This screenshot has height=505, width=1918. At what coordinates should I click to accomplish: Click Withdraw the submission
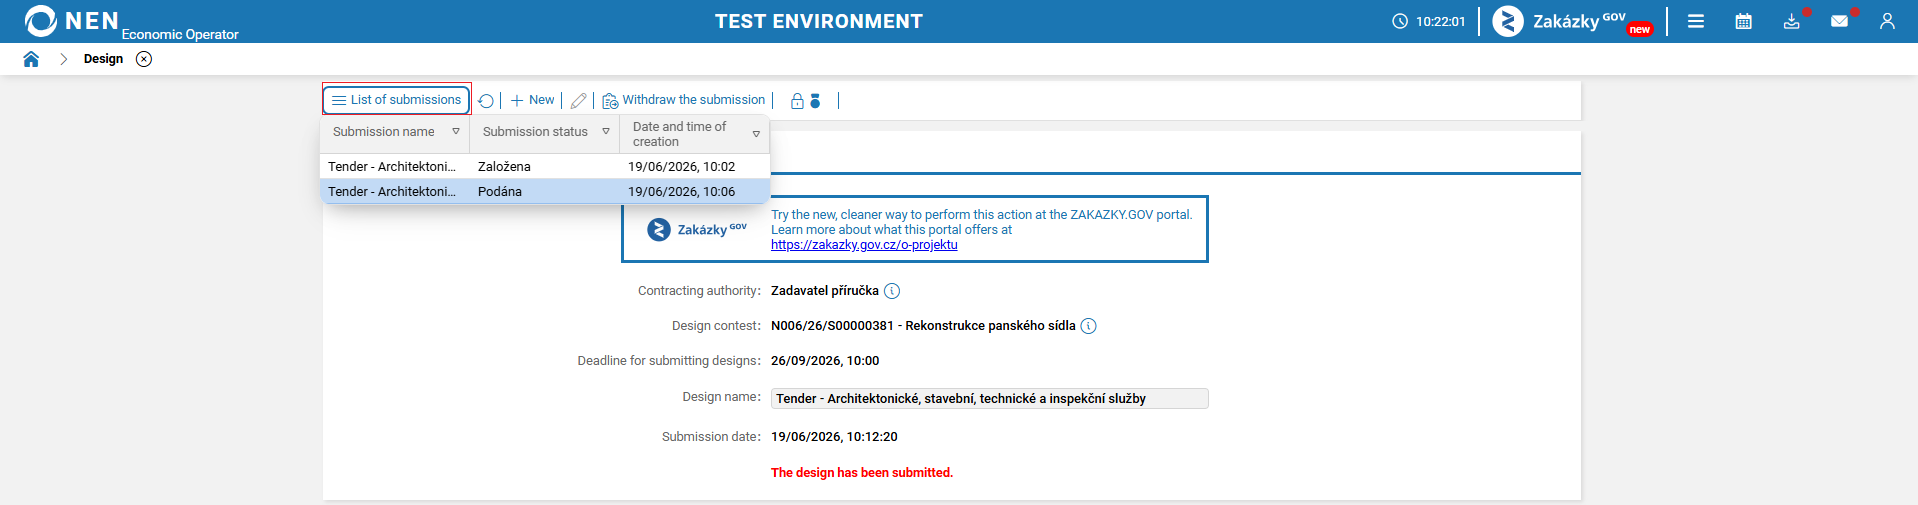click(x=684, y=100)
